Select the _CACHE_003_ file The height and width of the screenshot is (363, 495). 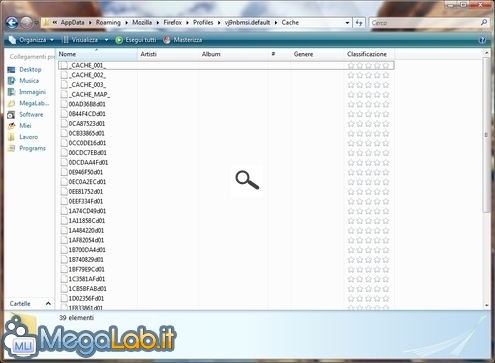click(87, 85)
